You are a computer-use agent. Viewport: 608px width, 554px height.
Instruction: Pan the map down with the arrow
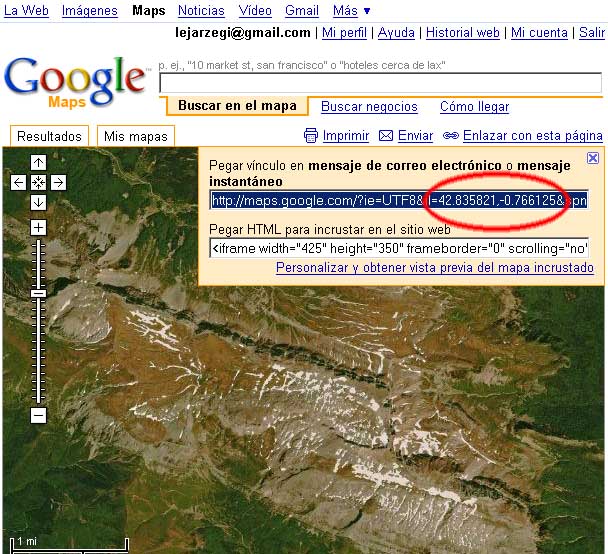(38, 202)
